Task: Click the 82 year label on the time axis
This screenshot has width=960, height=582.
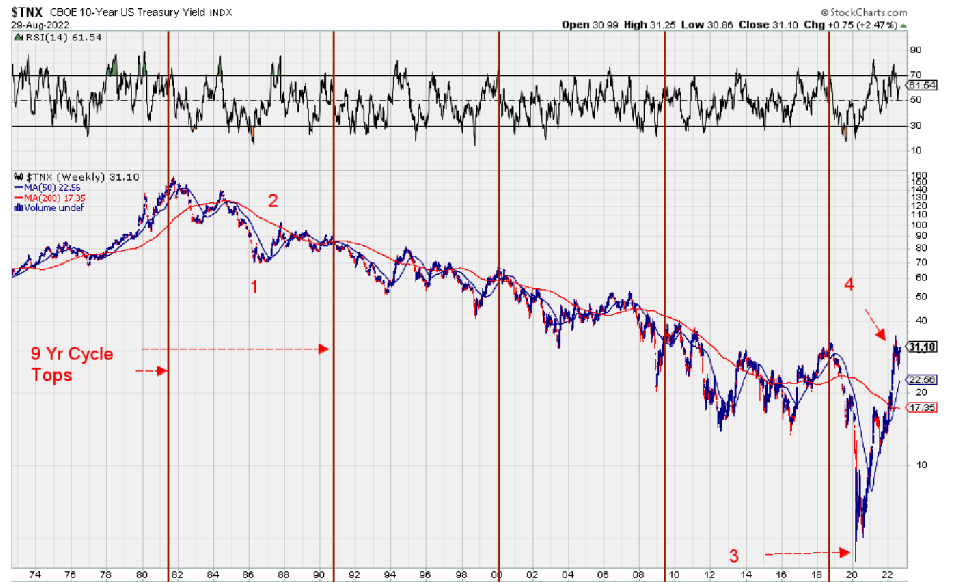Action: click(177, 575)
